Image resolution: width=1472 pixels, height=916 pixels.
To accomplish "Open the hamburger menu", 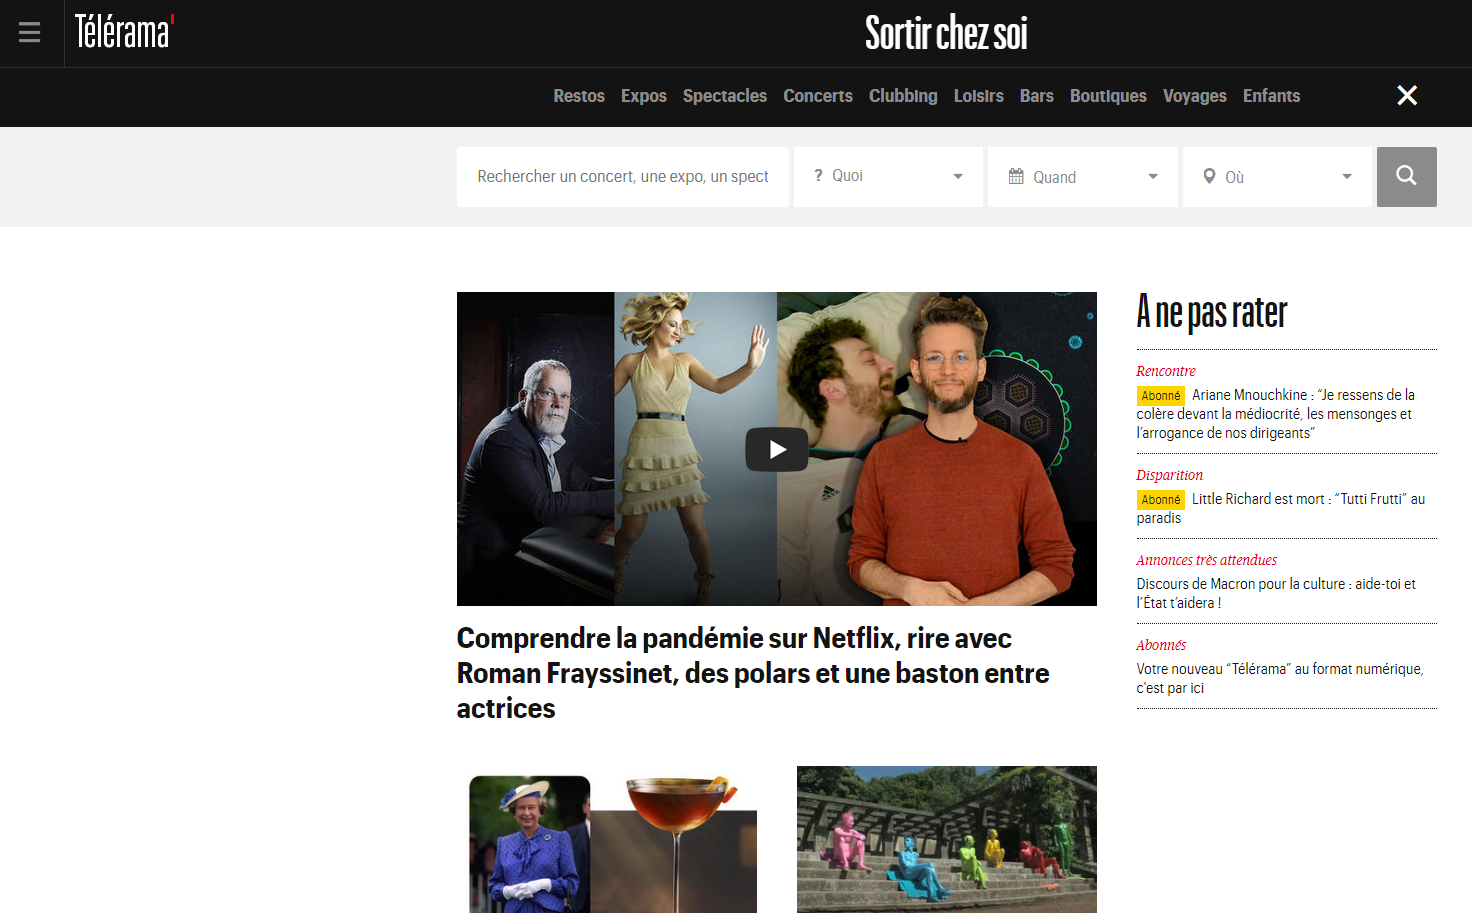I will [x=30, y=33].
